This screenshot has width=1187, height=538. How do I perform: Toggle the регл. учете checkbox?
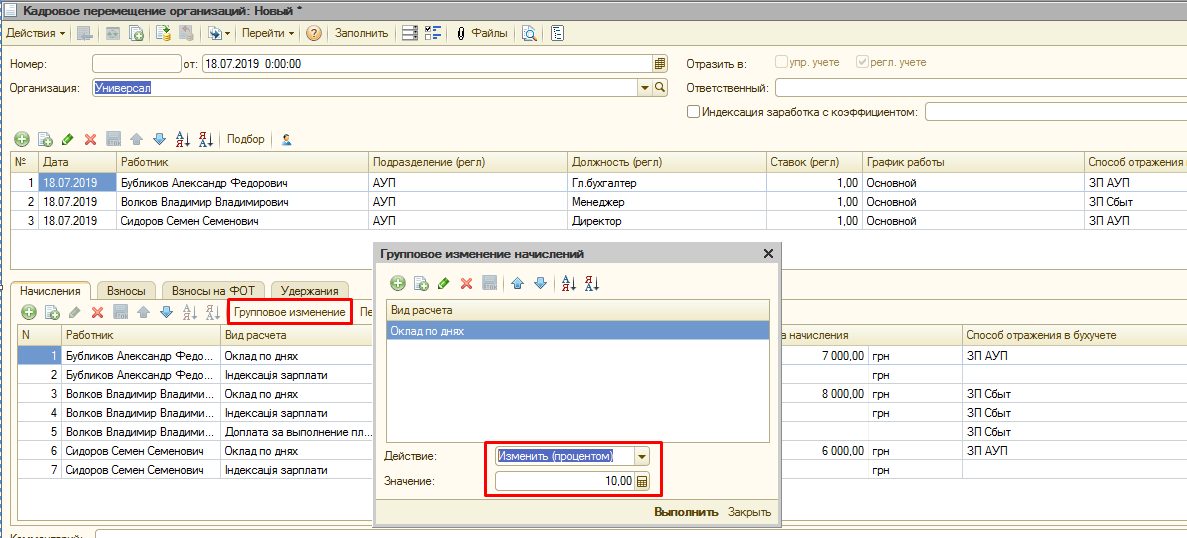point(861,63)
